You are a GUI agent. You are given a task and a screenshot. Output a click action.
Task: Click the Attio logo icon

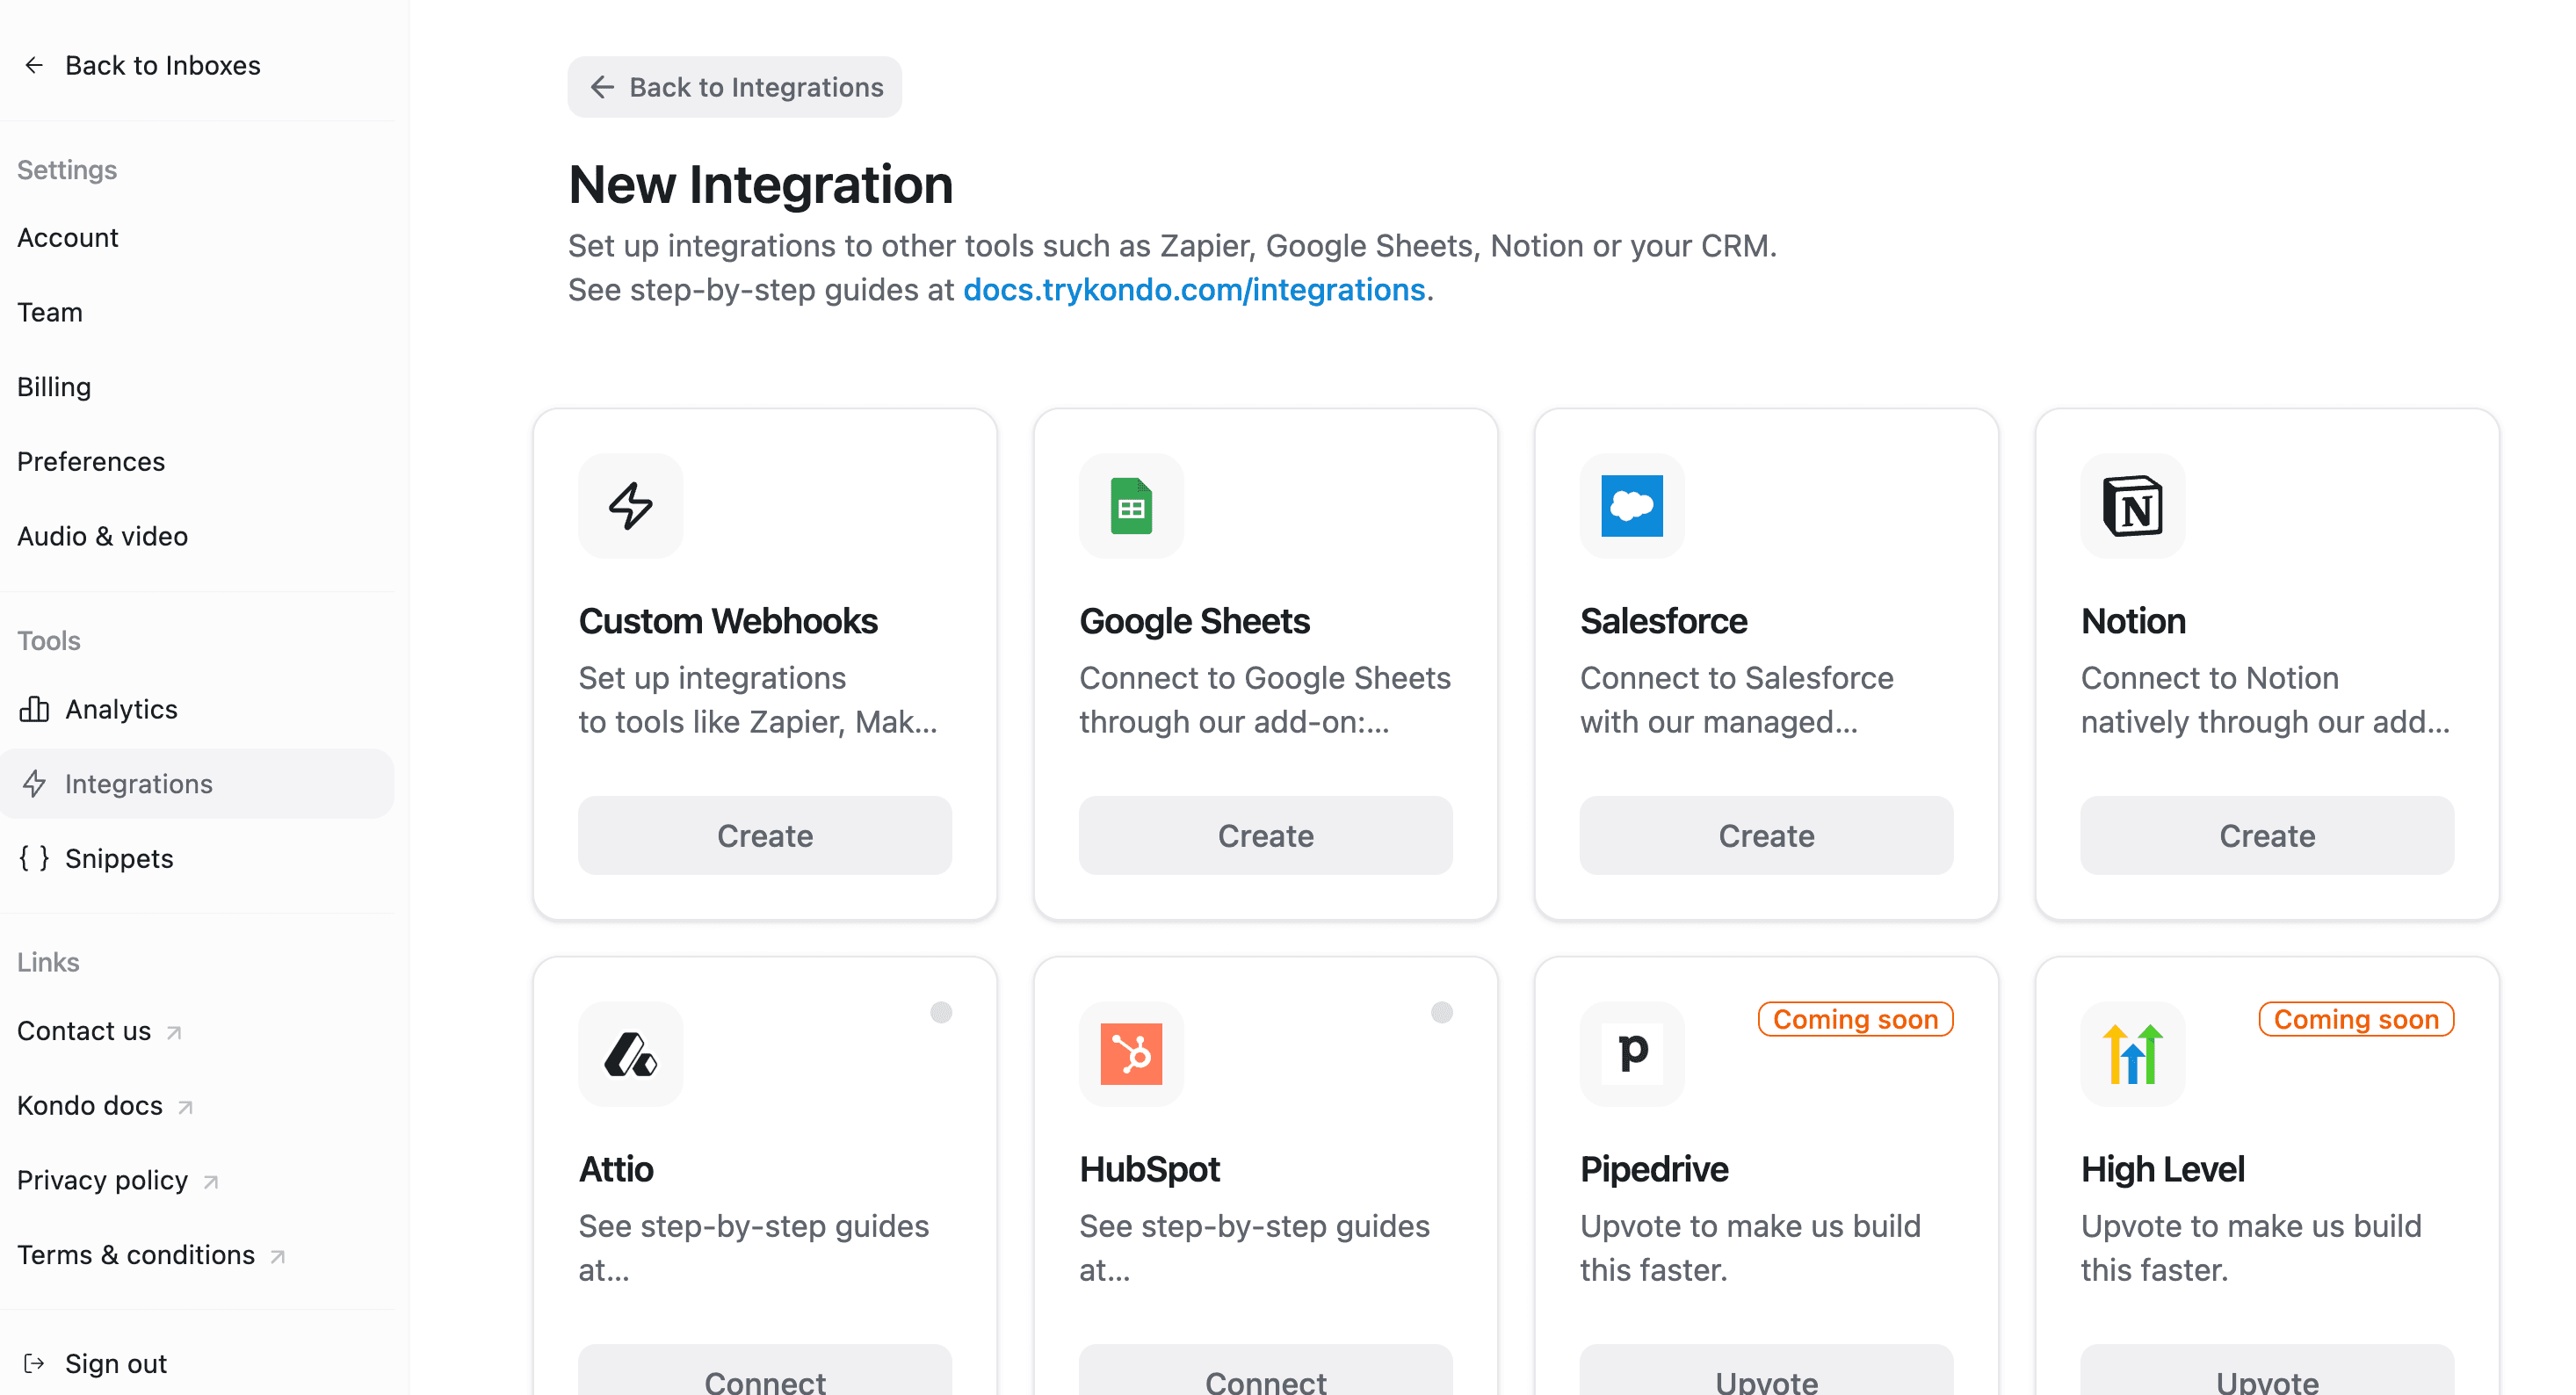630,1053
